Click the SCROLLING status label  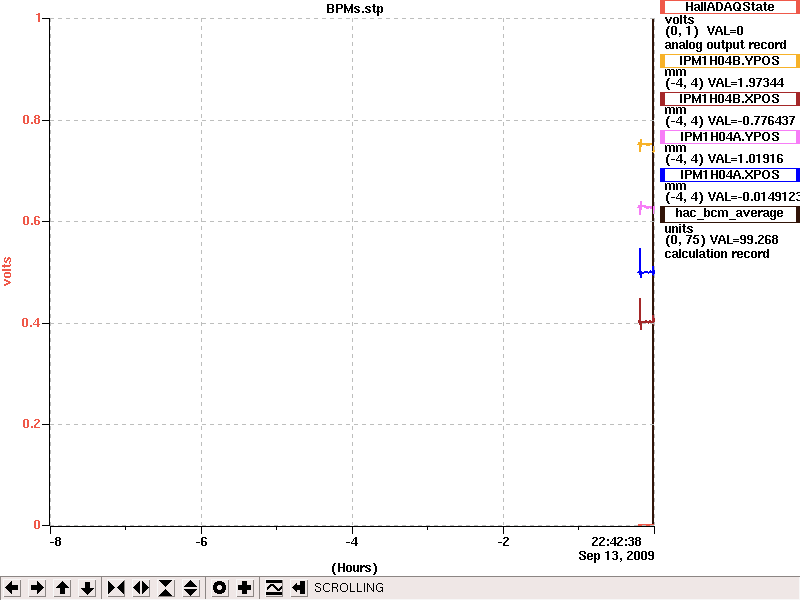coord(349,588)
